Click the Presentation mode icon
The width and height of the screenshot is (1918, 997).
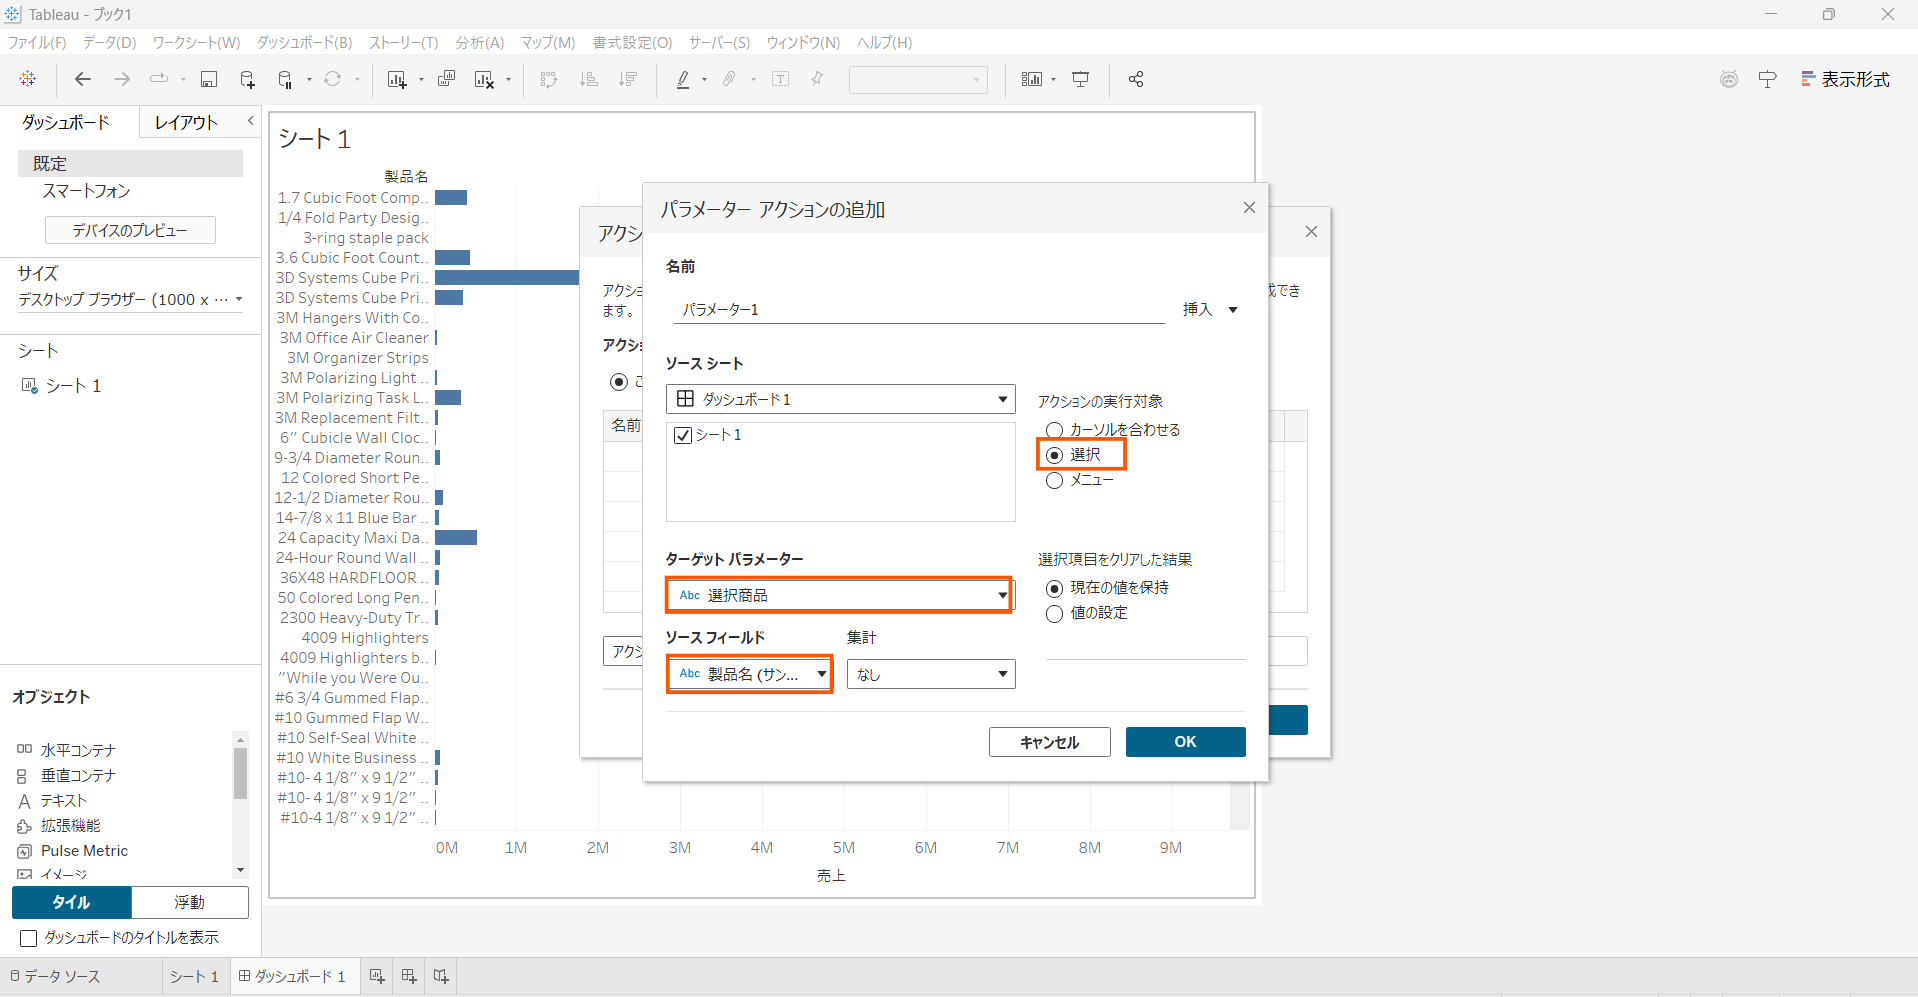click(x=1081, y=79)
